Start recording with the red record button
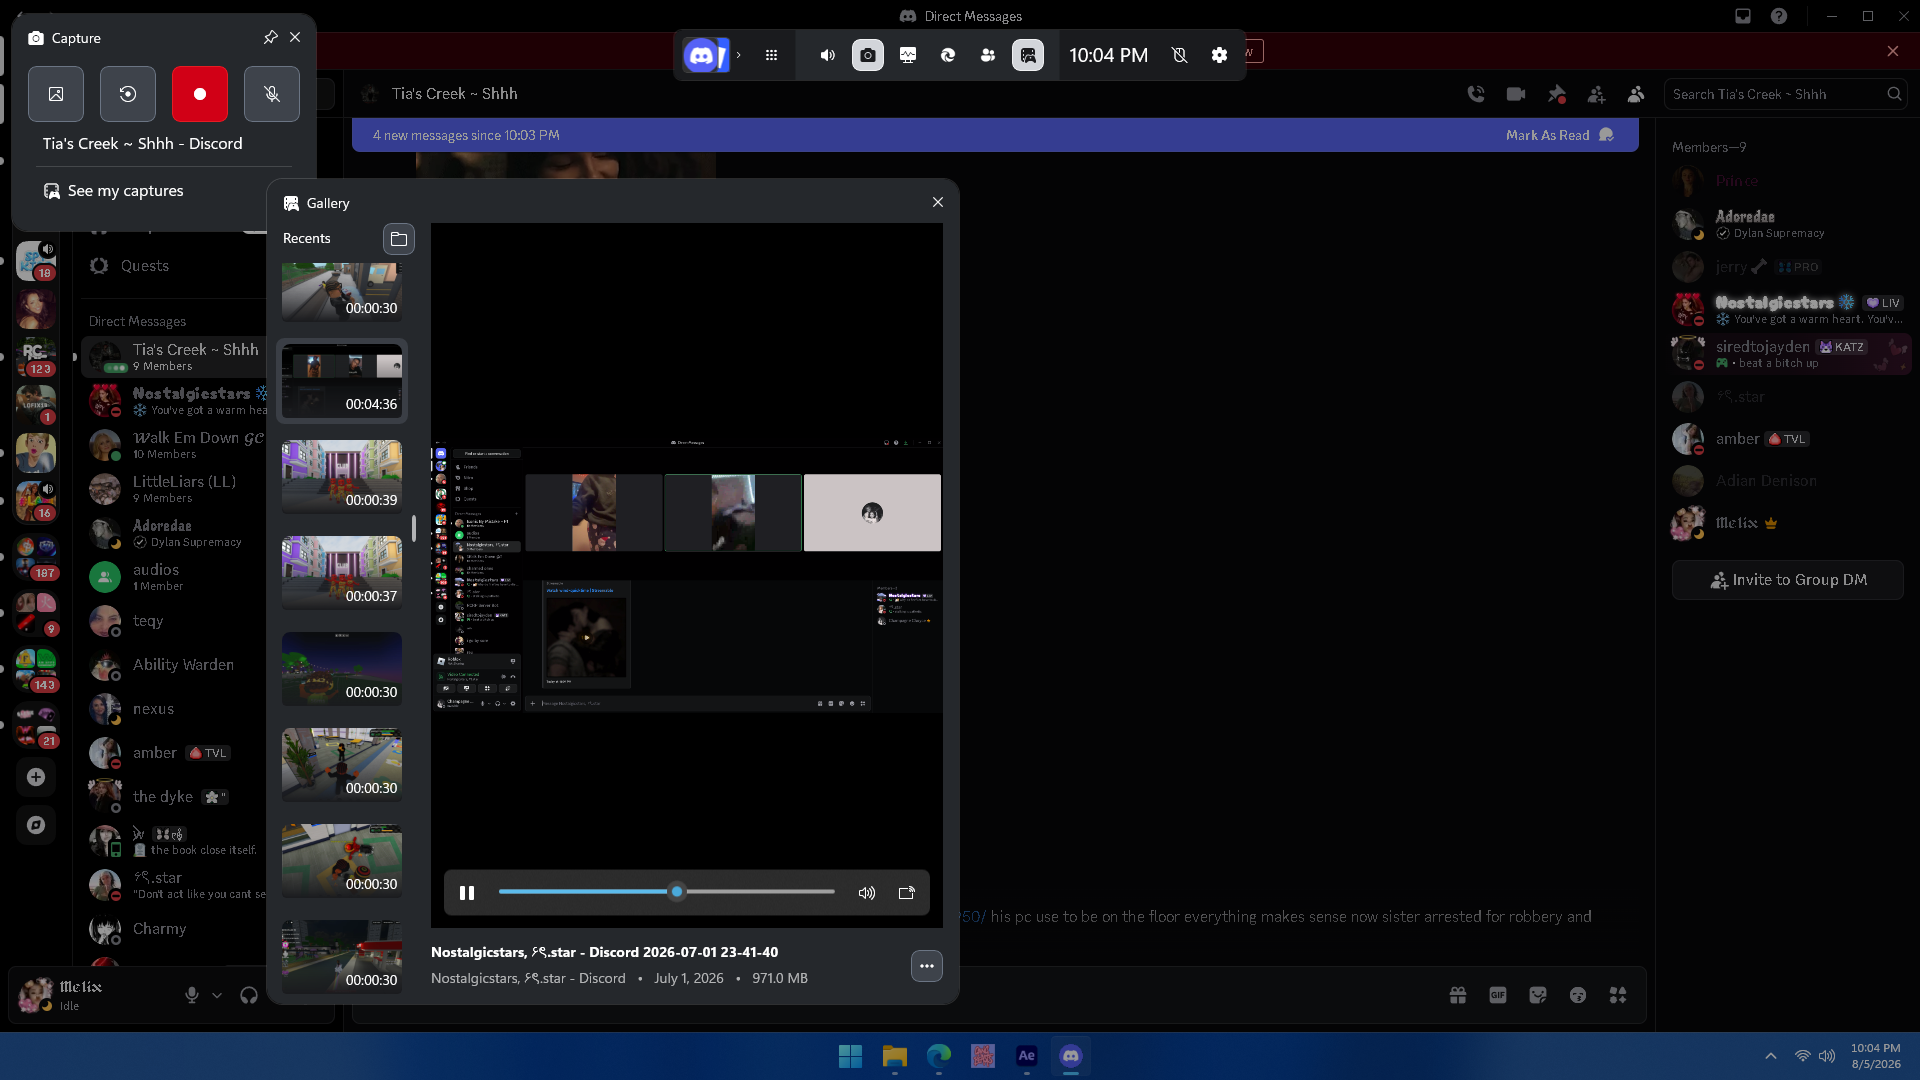 pyautogui.click(x=200, y=94)
